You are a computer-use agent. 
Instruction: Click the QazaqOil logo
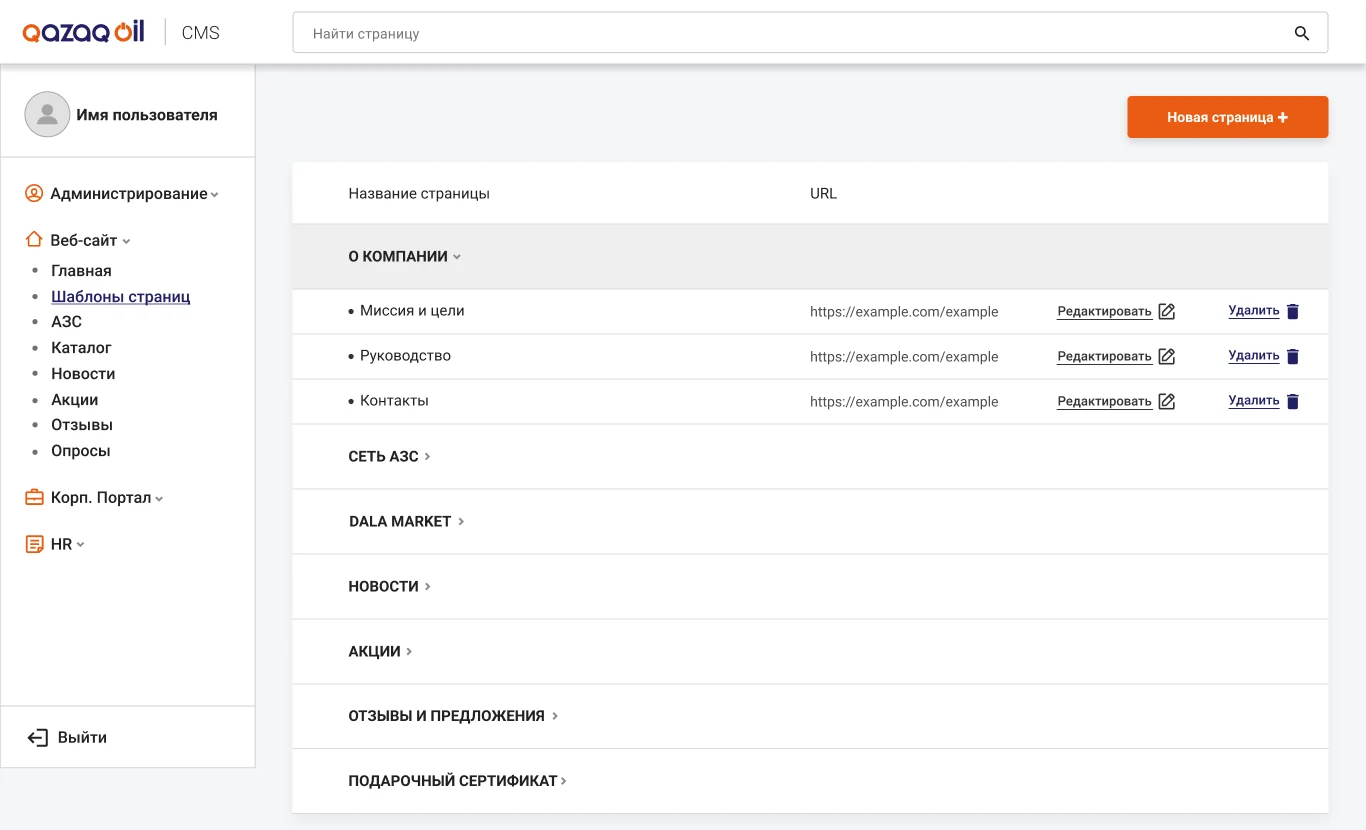84,32
